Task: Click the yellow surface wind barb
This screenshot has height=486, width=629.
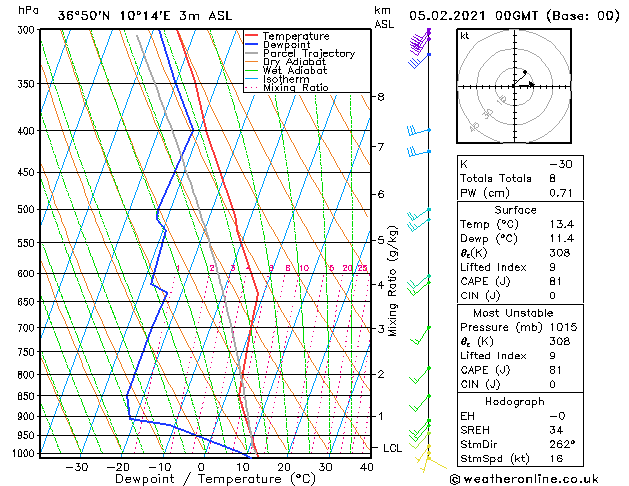Action: [x=431, y=461]
